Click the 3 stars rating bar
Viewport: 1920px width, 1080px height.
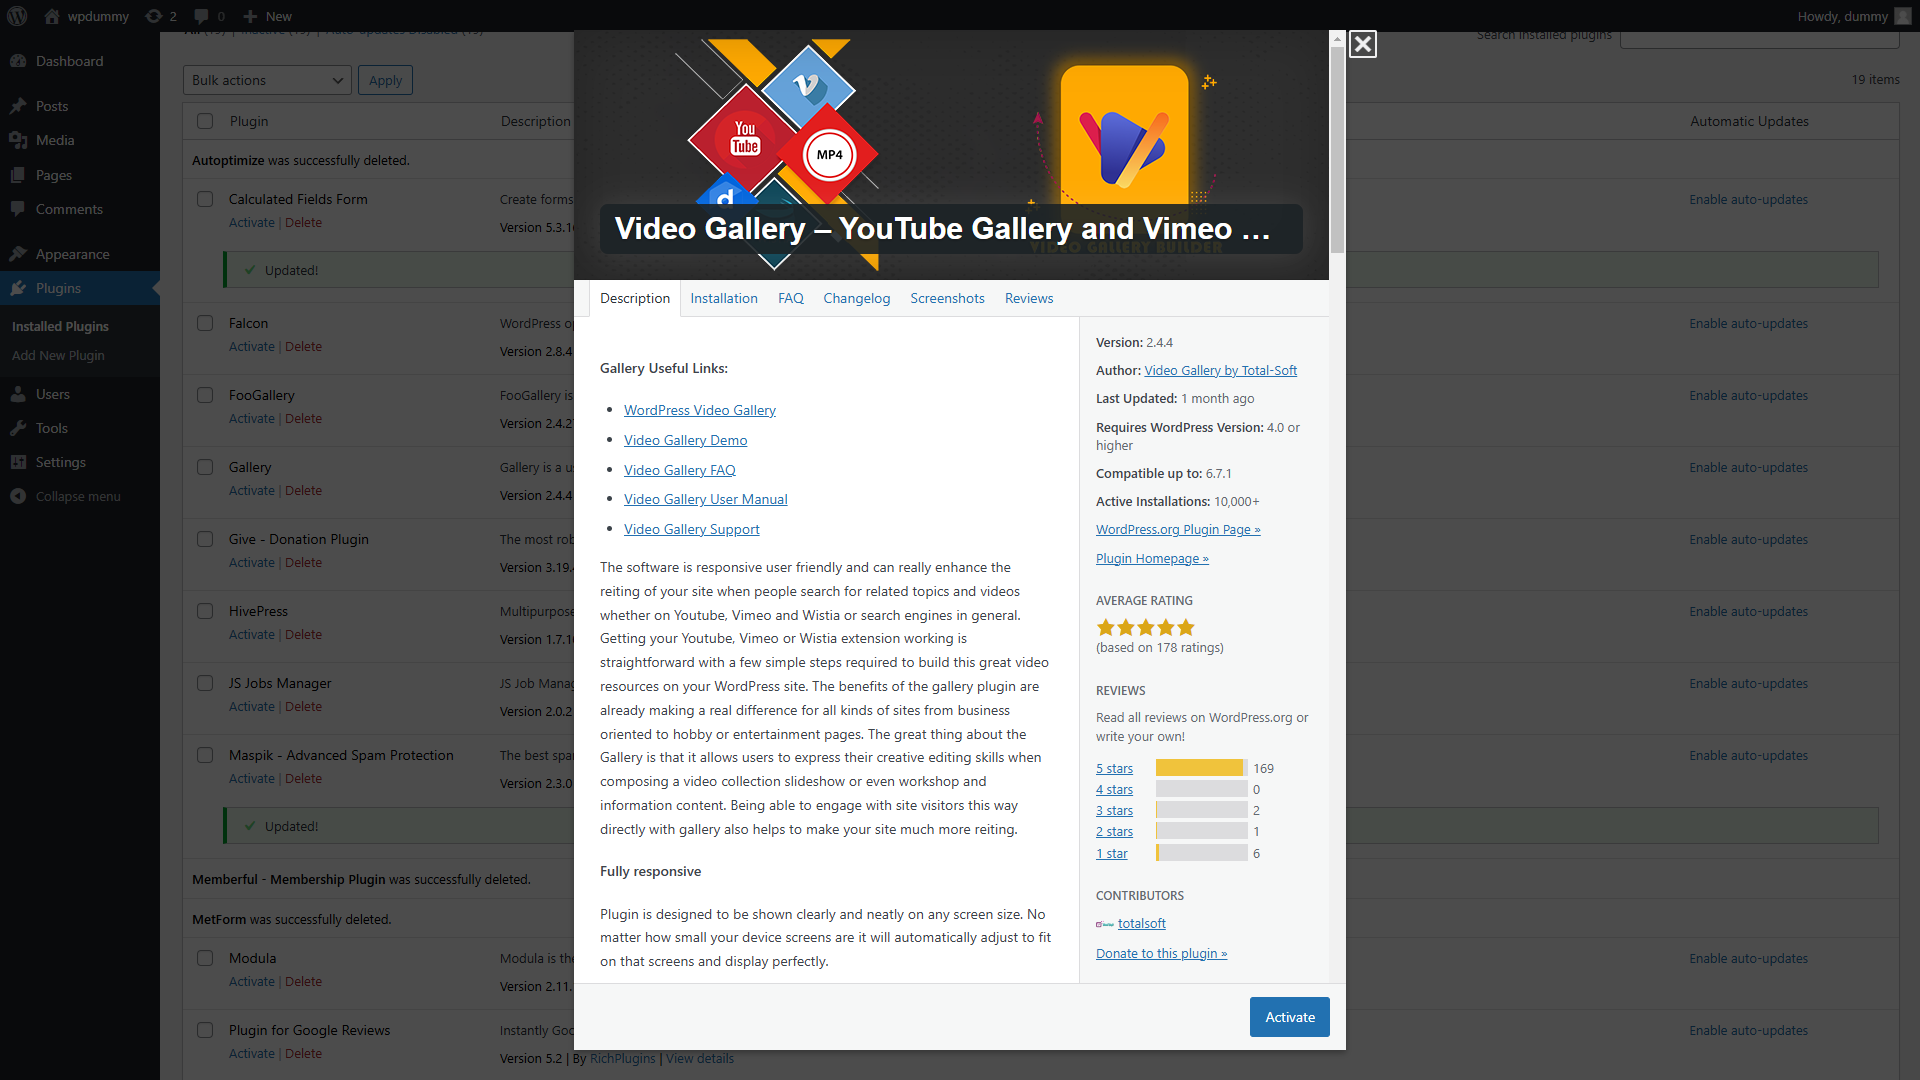1202,810
